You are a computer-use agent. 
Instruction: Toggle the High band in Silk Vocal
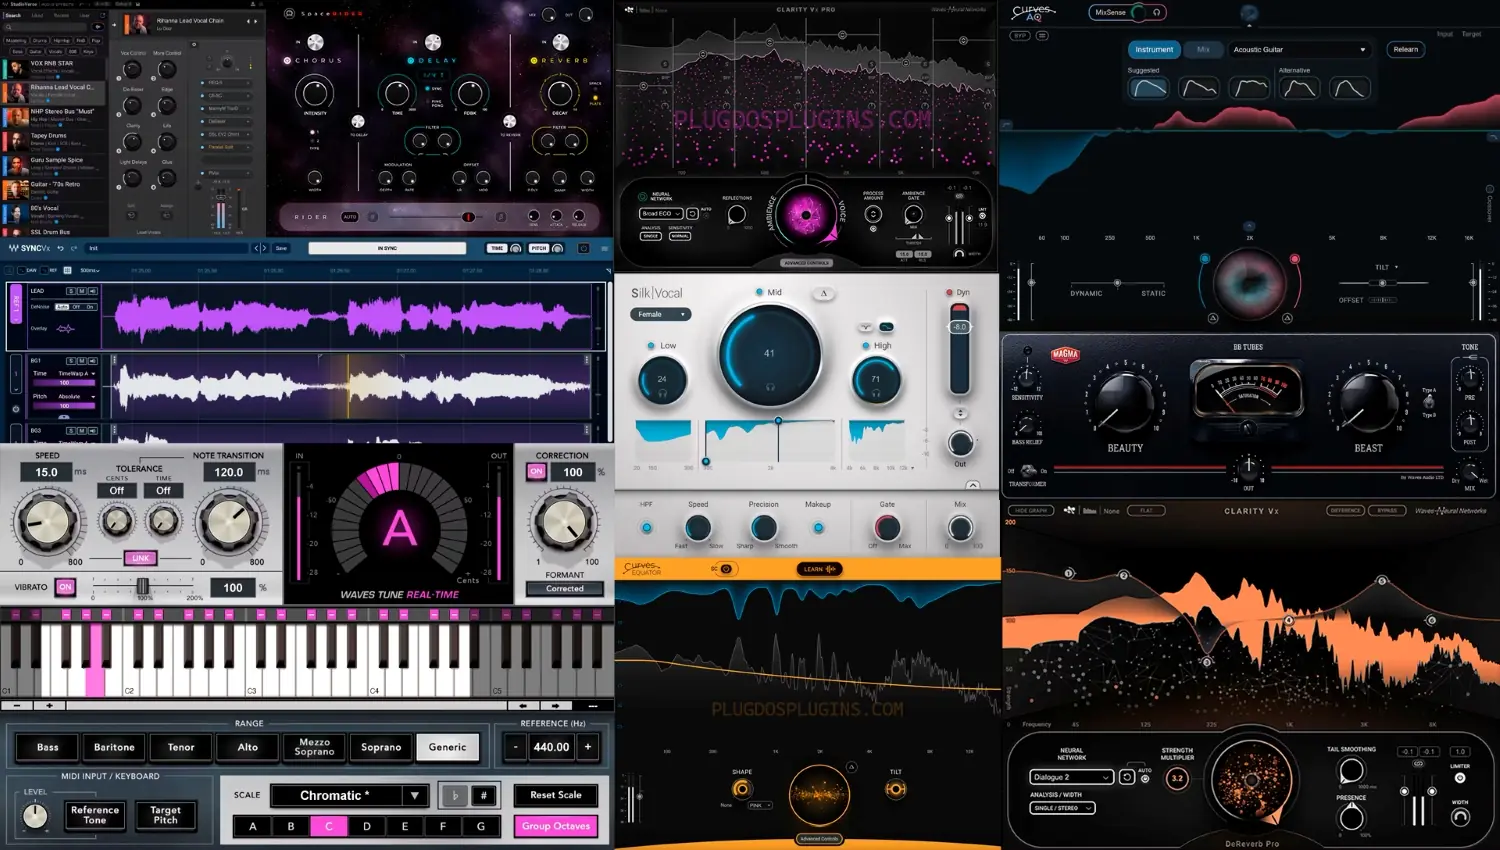tap(866, 346)
